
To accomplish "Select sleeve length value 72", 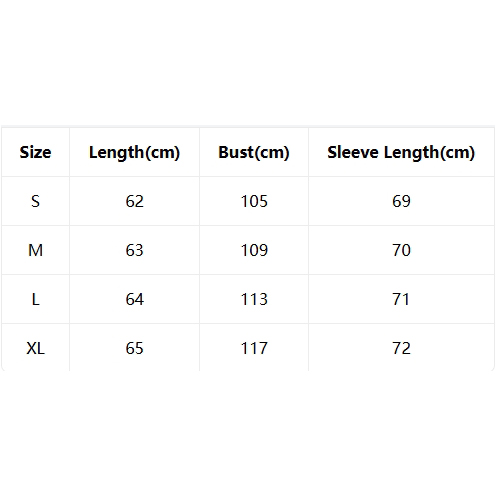I will pyautogui.click(x=401, y=348).
